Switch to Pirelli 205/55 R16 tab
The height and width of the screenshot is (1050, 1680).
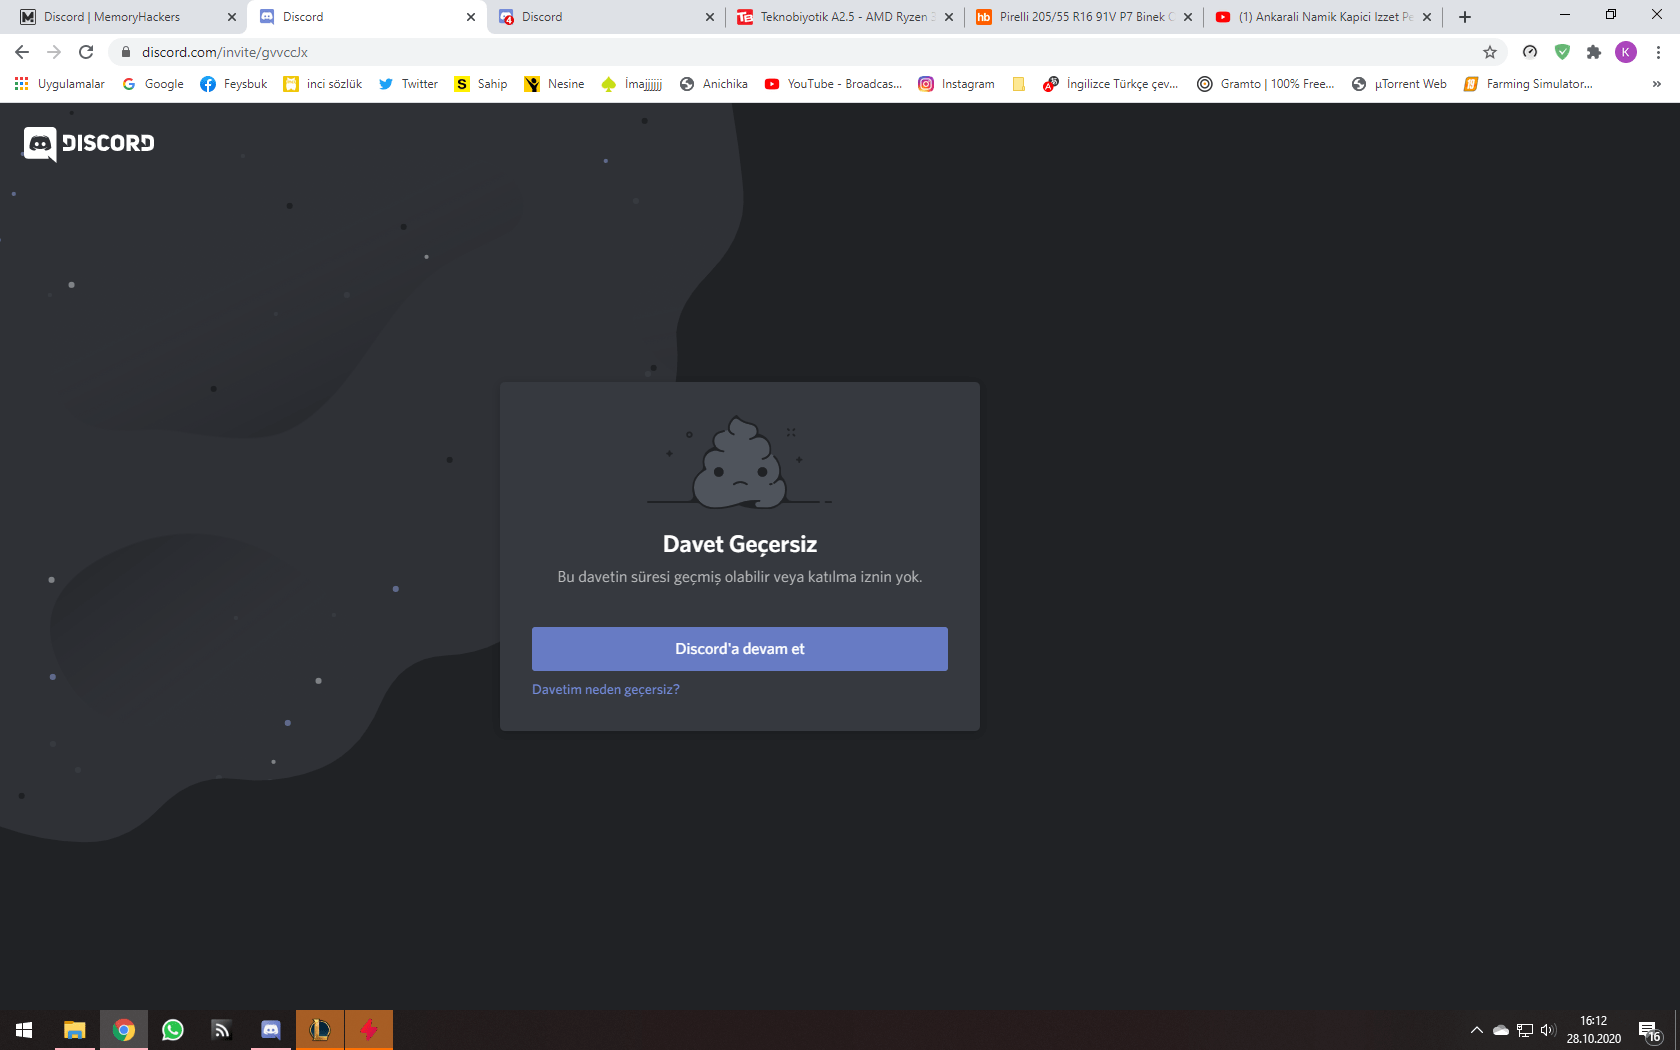tap(1084, 17)
